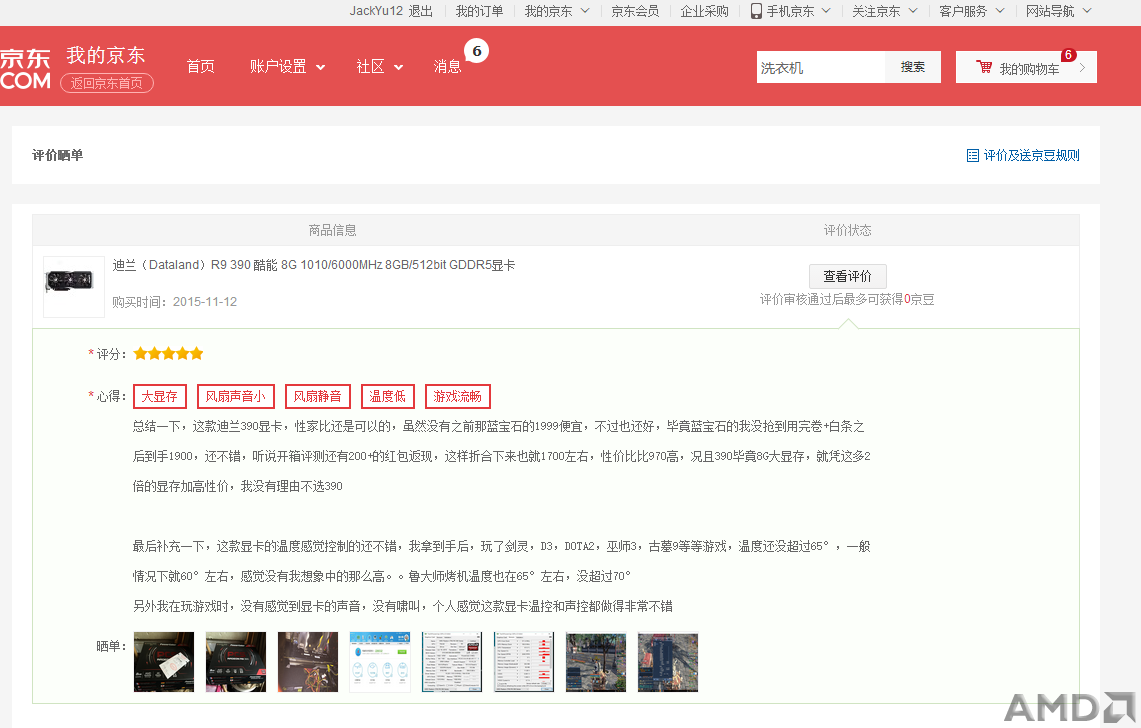Click 返回京东首页 button
The height and width of the screenshot is (728, 1141).
(x=107, y=83)
